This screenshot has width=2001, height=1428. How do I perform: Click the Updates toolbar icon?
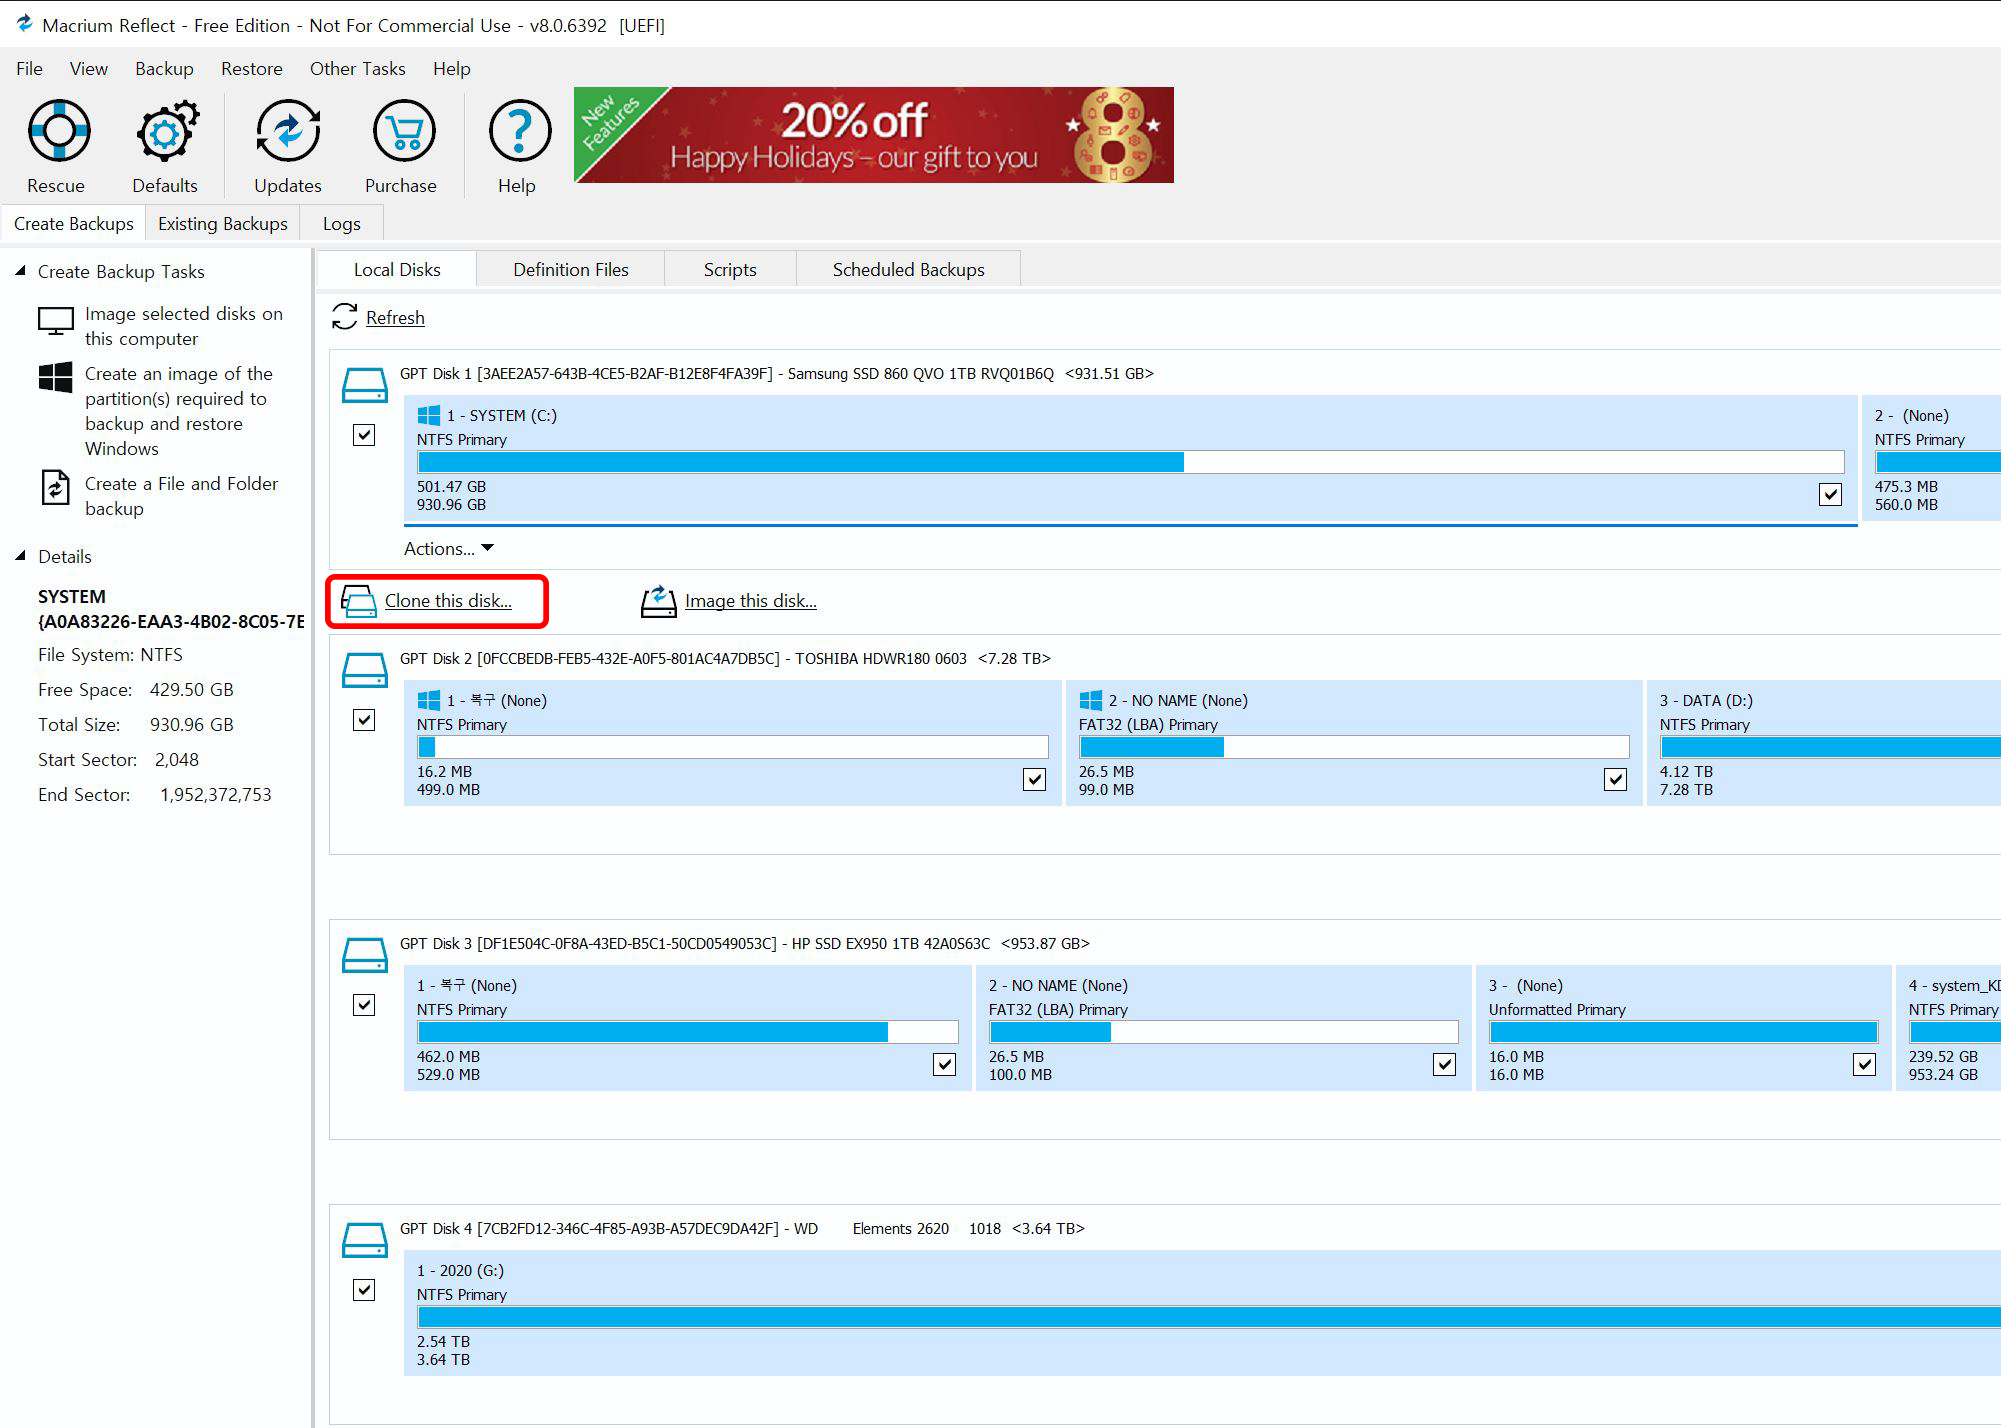coord(288,131)
